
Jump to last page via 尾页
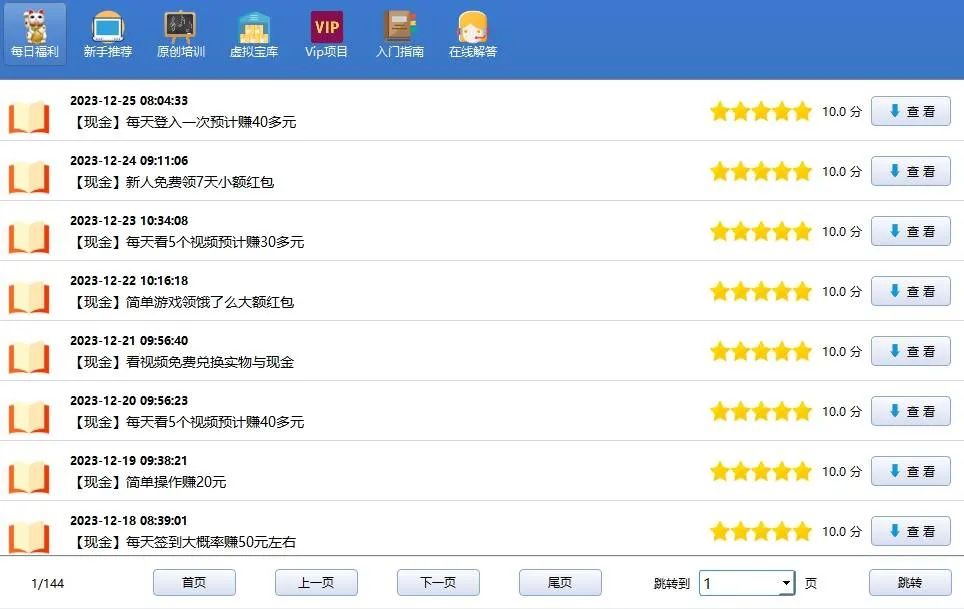(560, 582)
